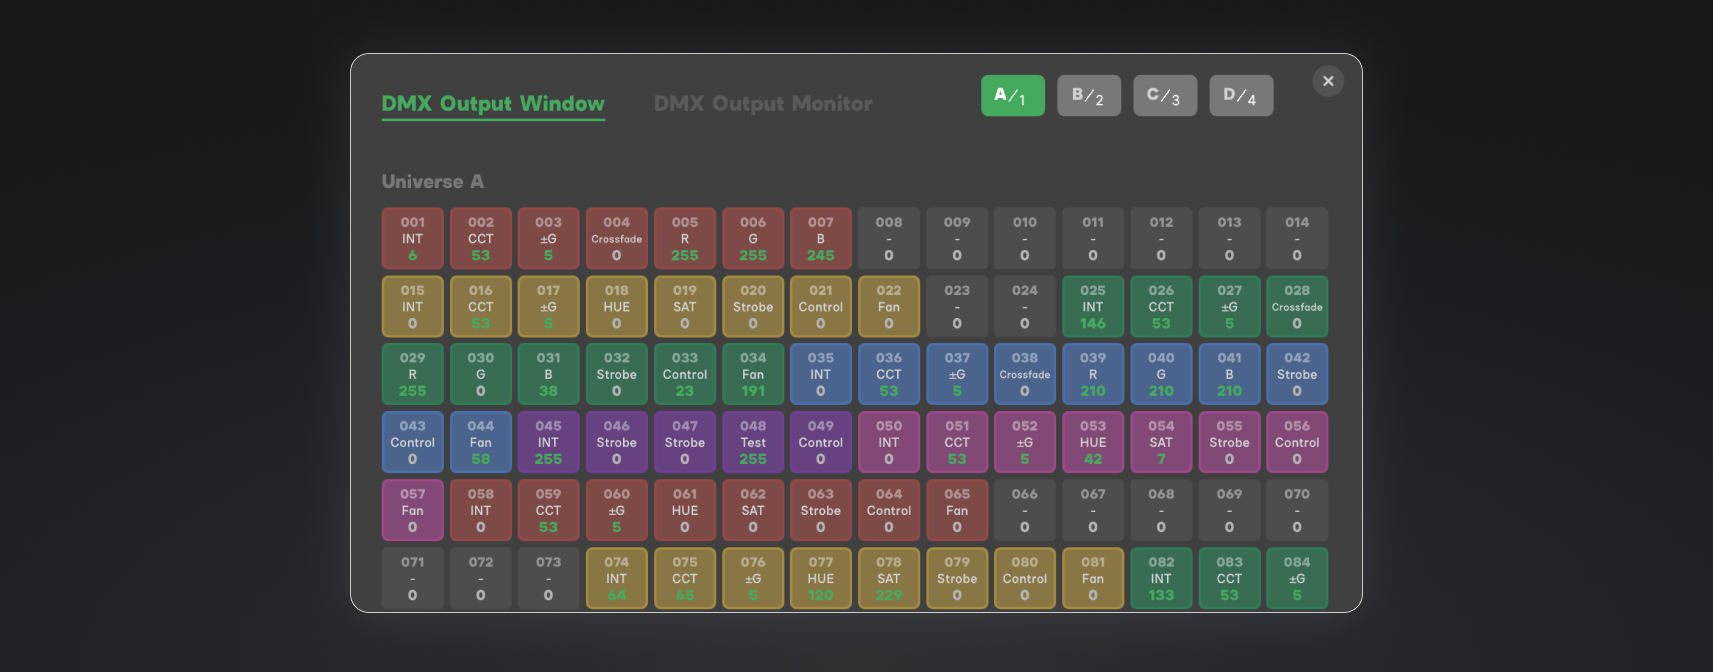This screenshot has height=672, width=1713.
Task: Click channel 043 Control cell
Action: pyautogui.click(x=413, y=442)
